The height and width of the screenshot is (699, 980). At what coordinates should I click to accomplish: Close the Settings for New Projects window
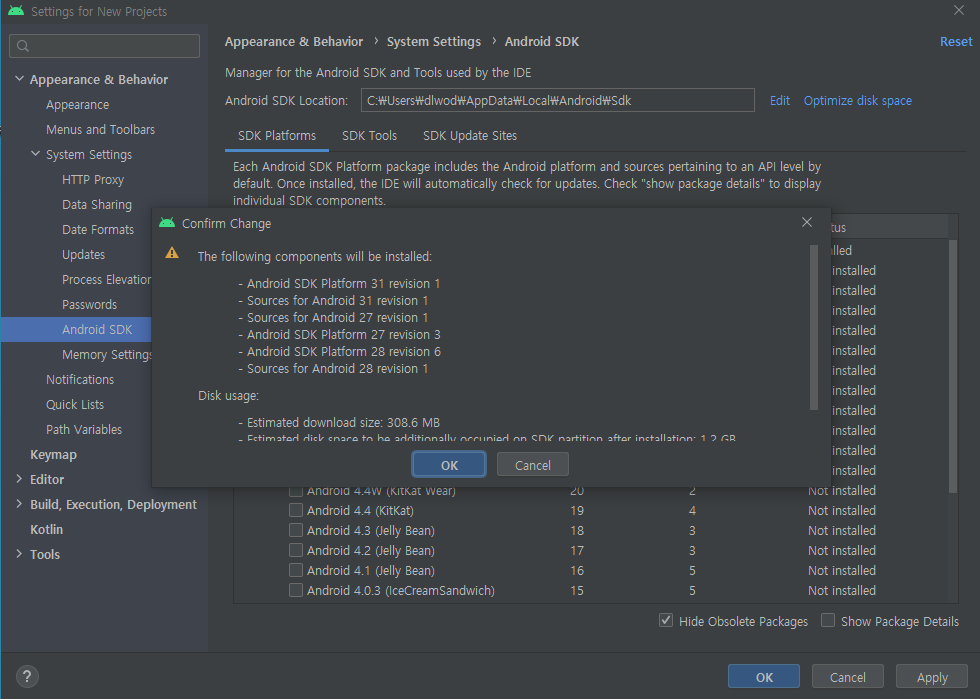959,10
